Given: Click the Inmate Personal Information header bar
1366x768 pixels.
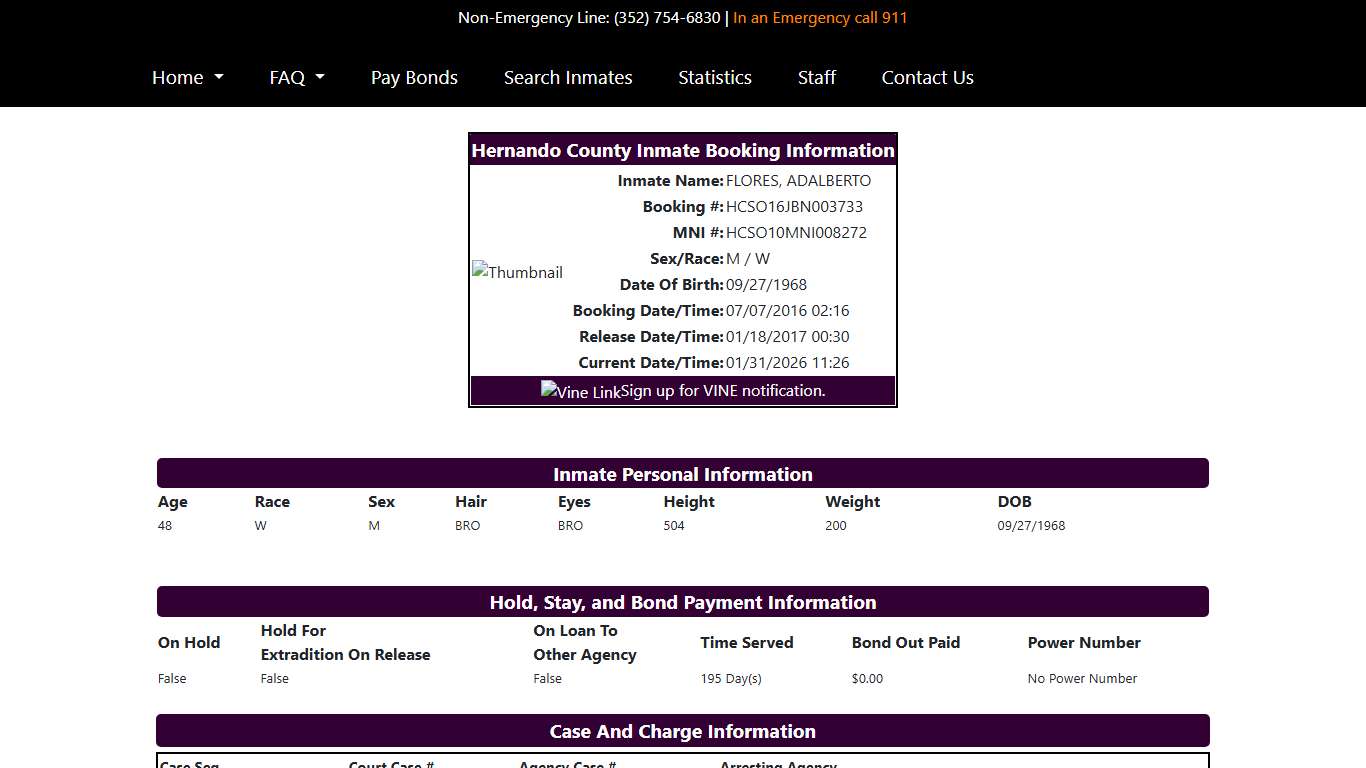Looking at the screenshot, I should click(x=683, y=473).
